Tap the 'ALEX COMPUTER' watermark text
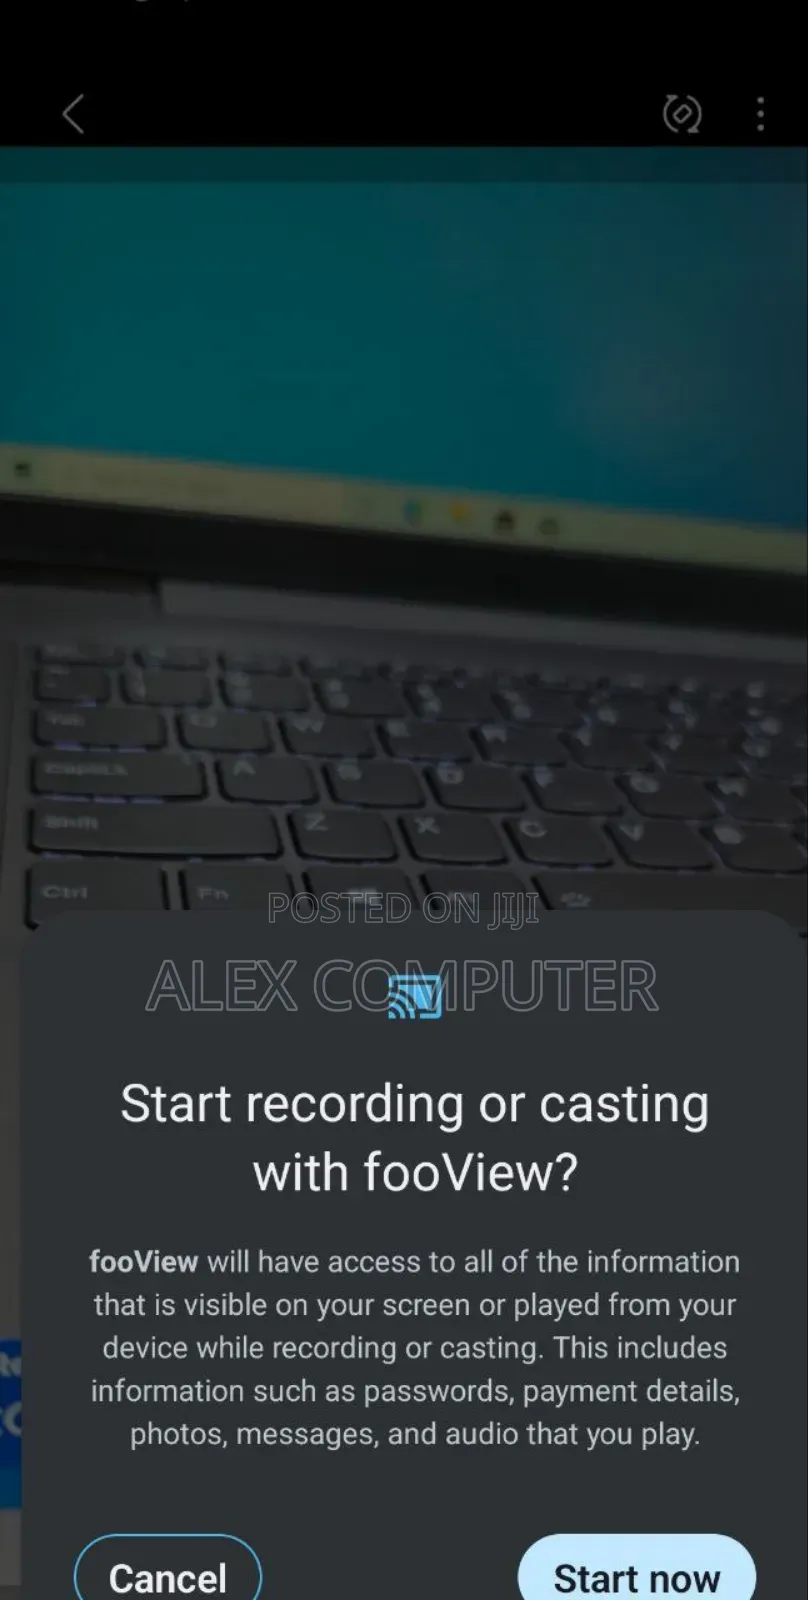Viewport: 808px width, 1600px height. tap(402, 986)
